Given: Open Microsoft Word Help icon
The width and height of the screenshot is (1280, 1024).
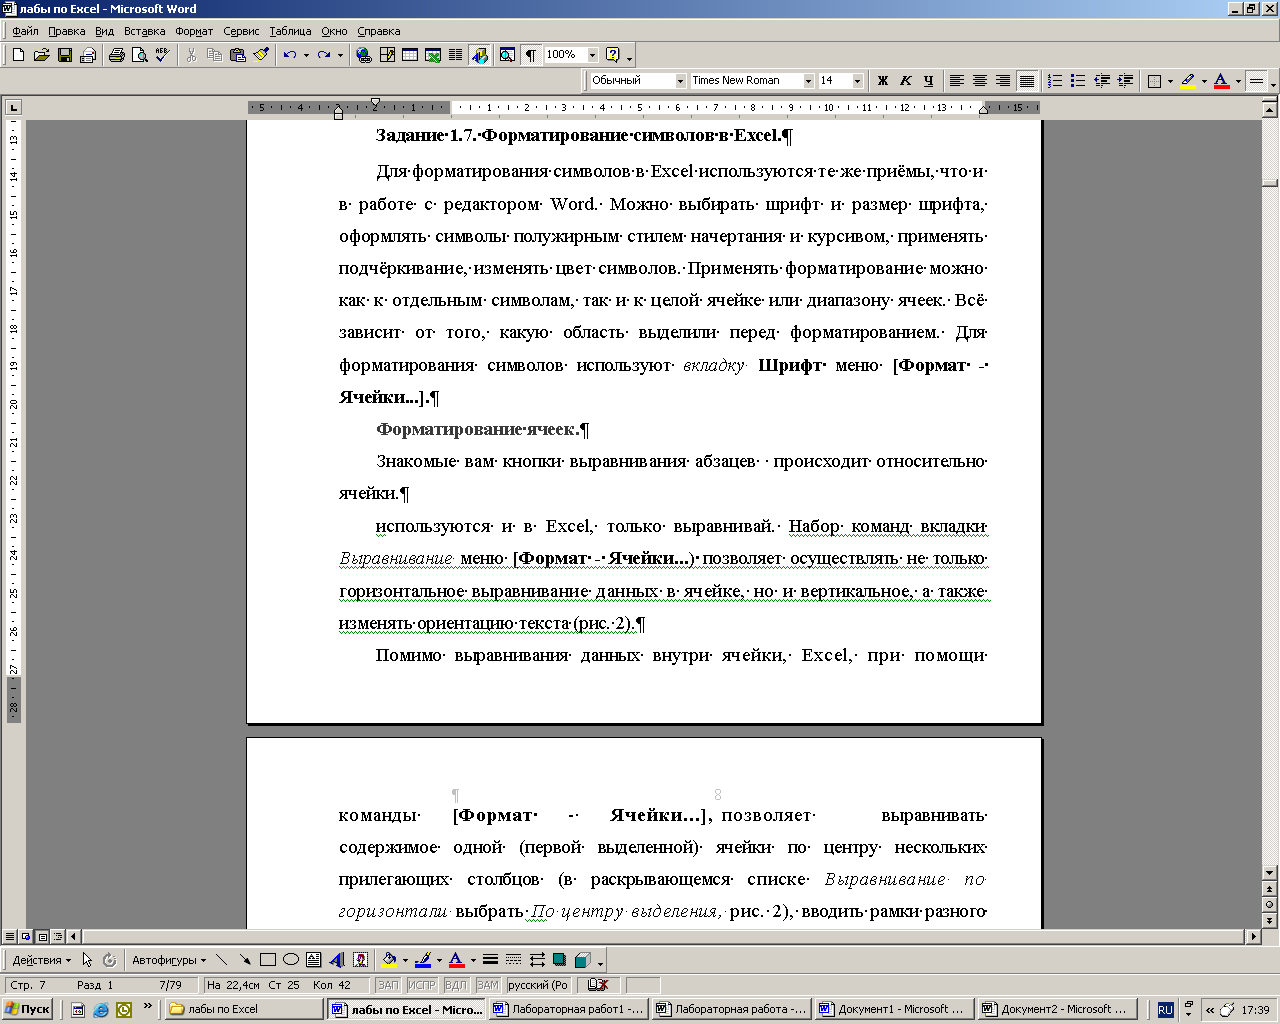Looking at the screenshot, I should (613, 55).
